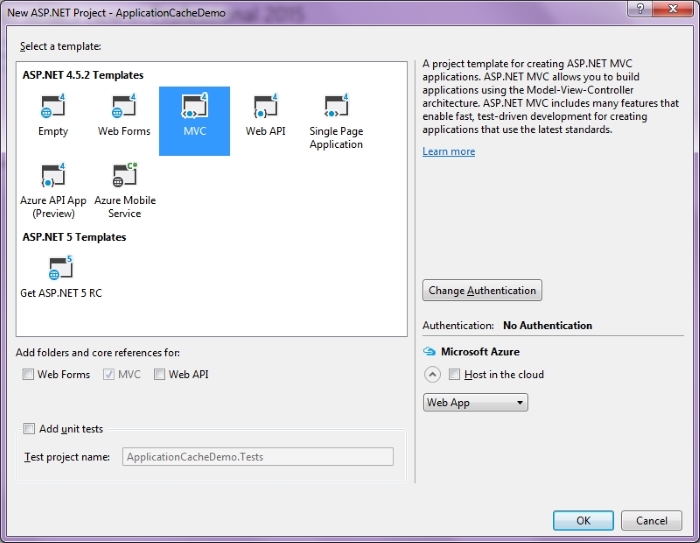The image size is (700, 543).
Task: Click the Get ASP.NET 5 RC icon
Action: point(60,268)
